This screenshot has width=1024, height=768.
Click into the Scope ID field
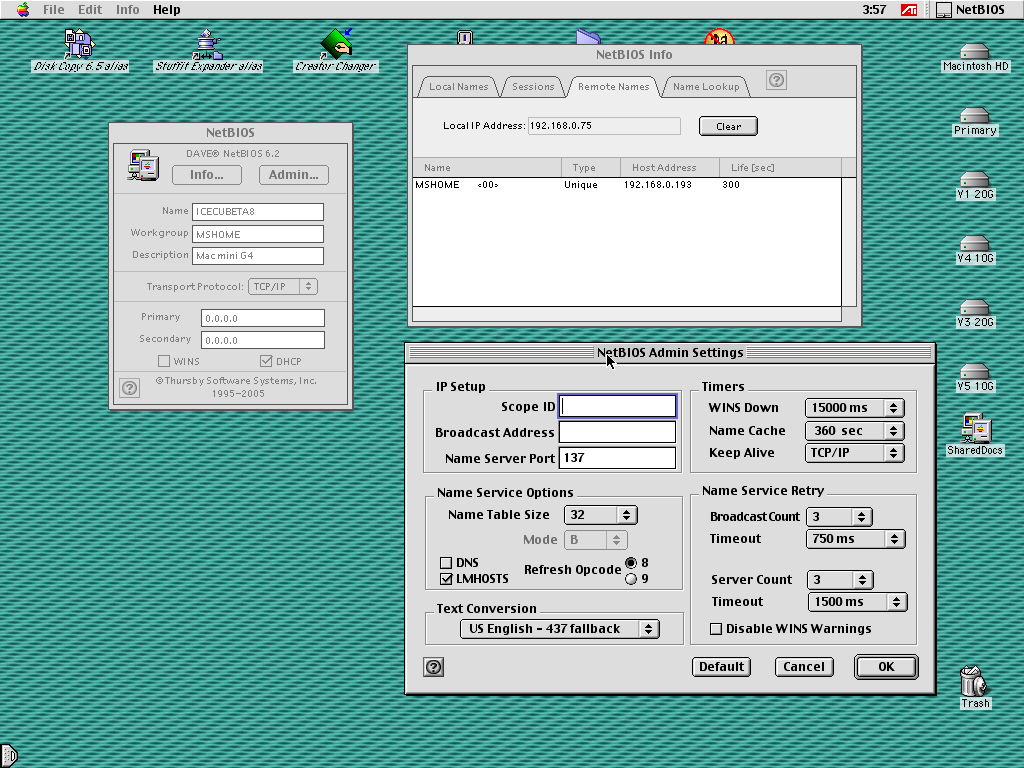(x=618, y=406)
